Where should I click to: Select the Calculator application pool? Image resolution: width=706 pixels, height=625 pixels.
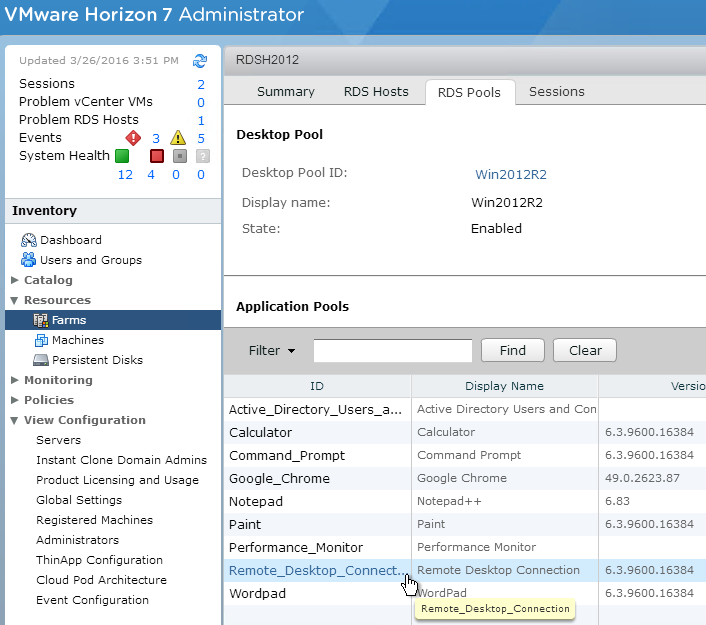pyautogui.click(x=260, y=432)
